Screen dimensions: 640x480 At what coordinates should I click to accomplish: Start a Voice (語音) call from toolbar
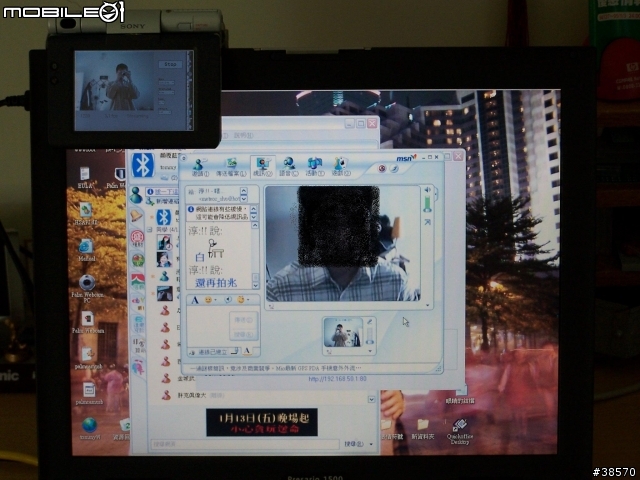point(289,167)
